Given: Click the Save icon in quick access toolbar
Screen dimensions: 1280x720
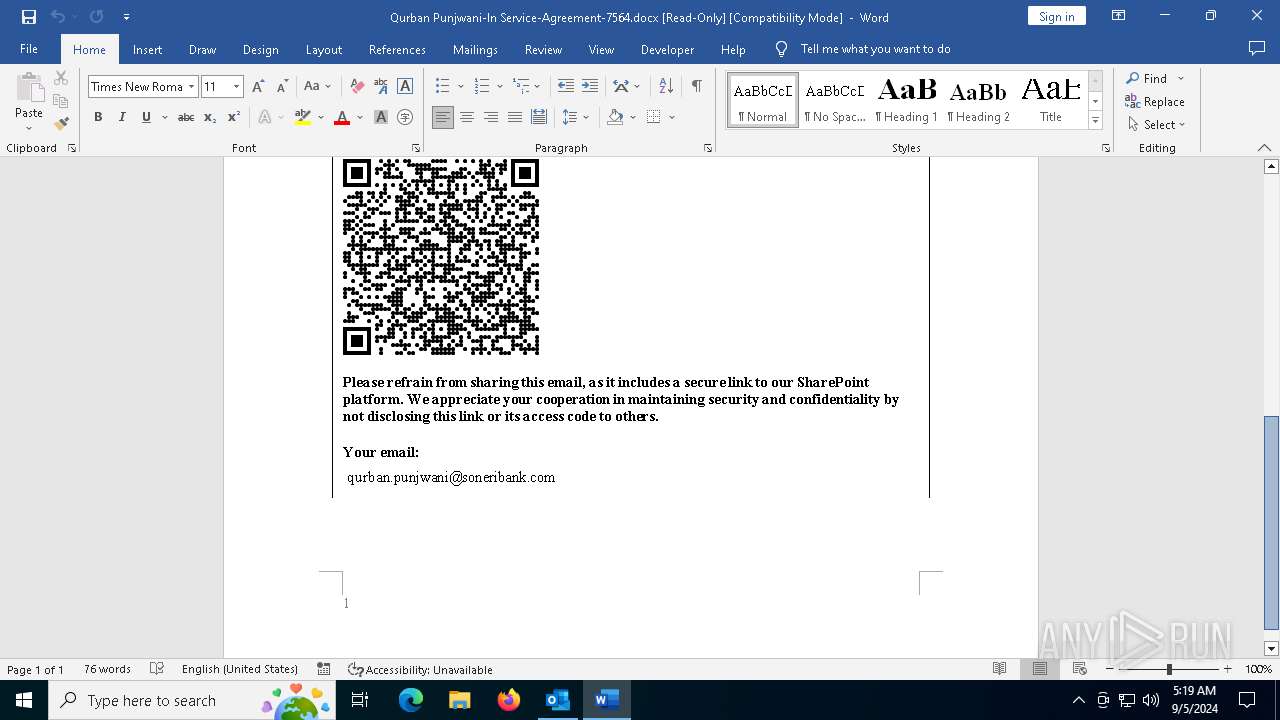Looking at the screenshot, I should (x=29, y=17).
